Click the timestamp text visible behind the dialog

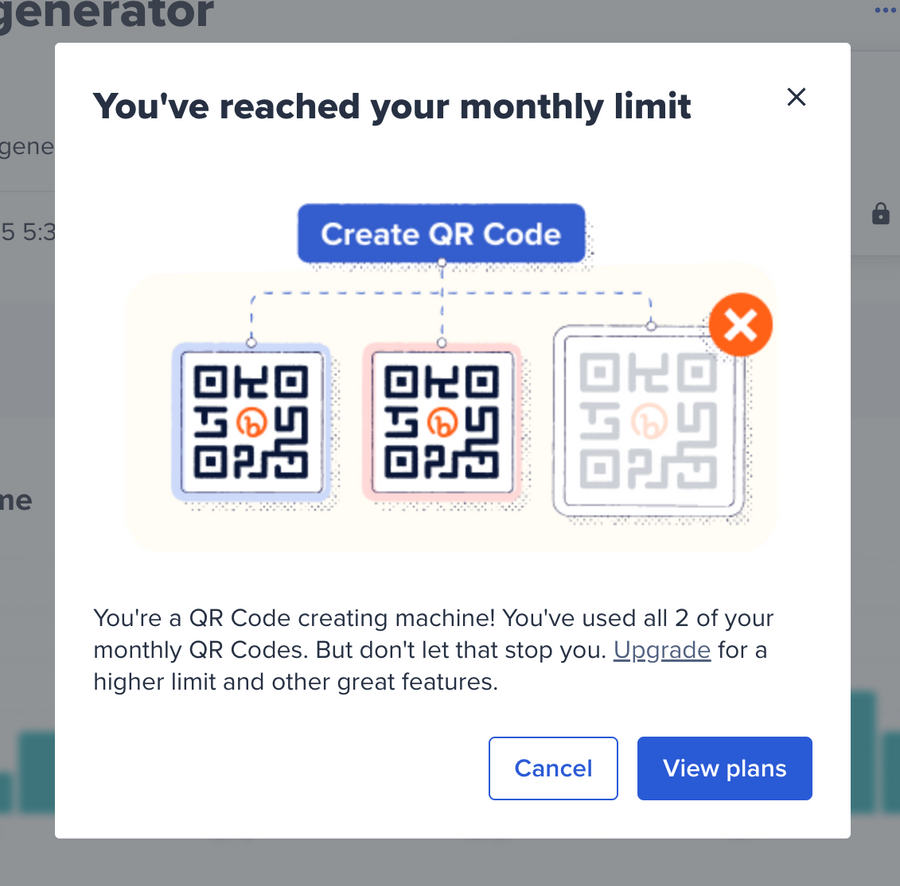point(26,232)
